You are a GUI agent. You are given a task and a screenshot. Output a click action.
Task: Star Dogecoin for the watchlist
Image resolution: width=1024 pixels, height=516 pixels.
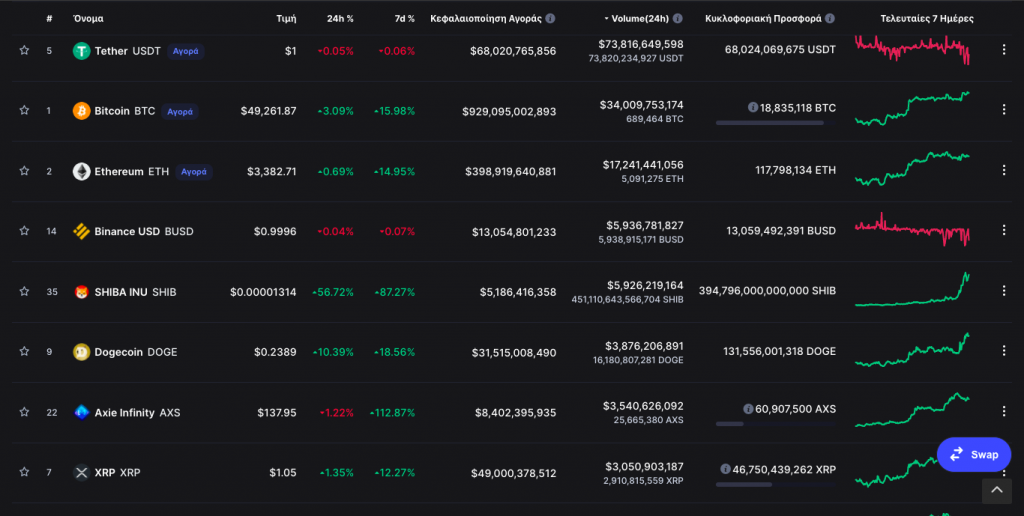[x=24, y=351]
